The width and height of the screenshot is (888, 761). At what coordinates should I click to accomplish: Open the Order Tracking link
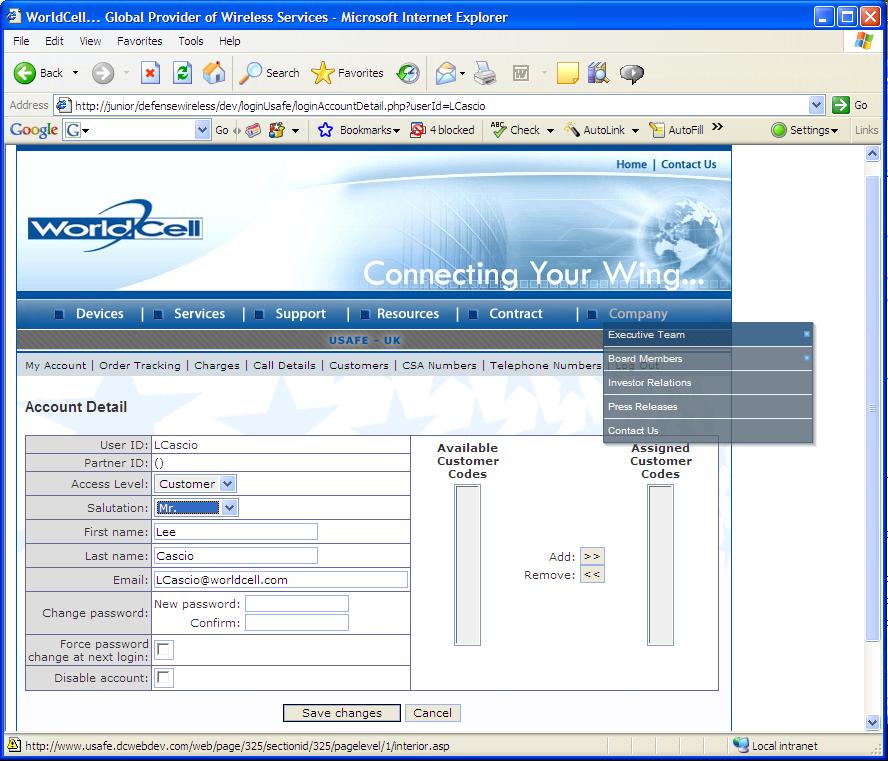139,365
